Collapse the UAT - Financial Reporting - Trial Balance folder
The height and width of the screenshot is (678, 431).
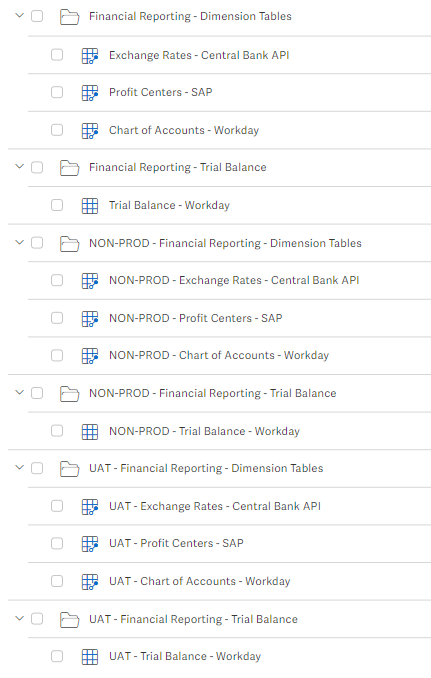19,619
